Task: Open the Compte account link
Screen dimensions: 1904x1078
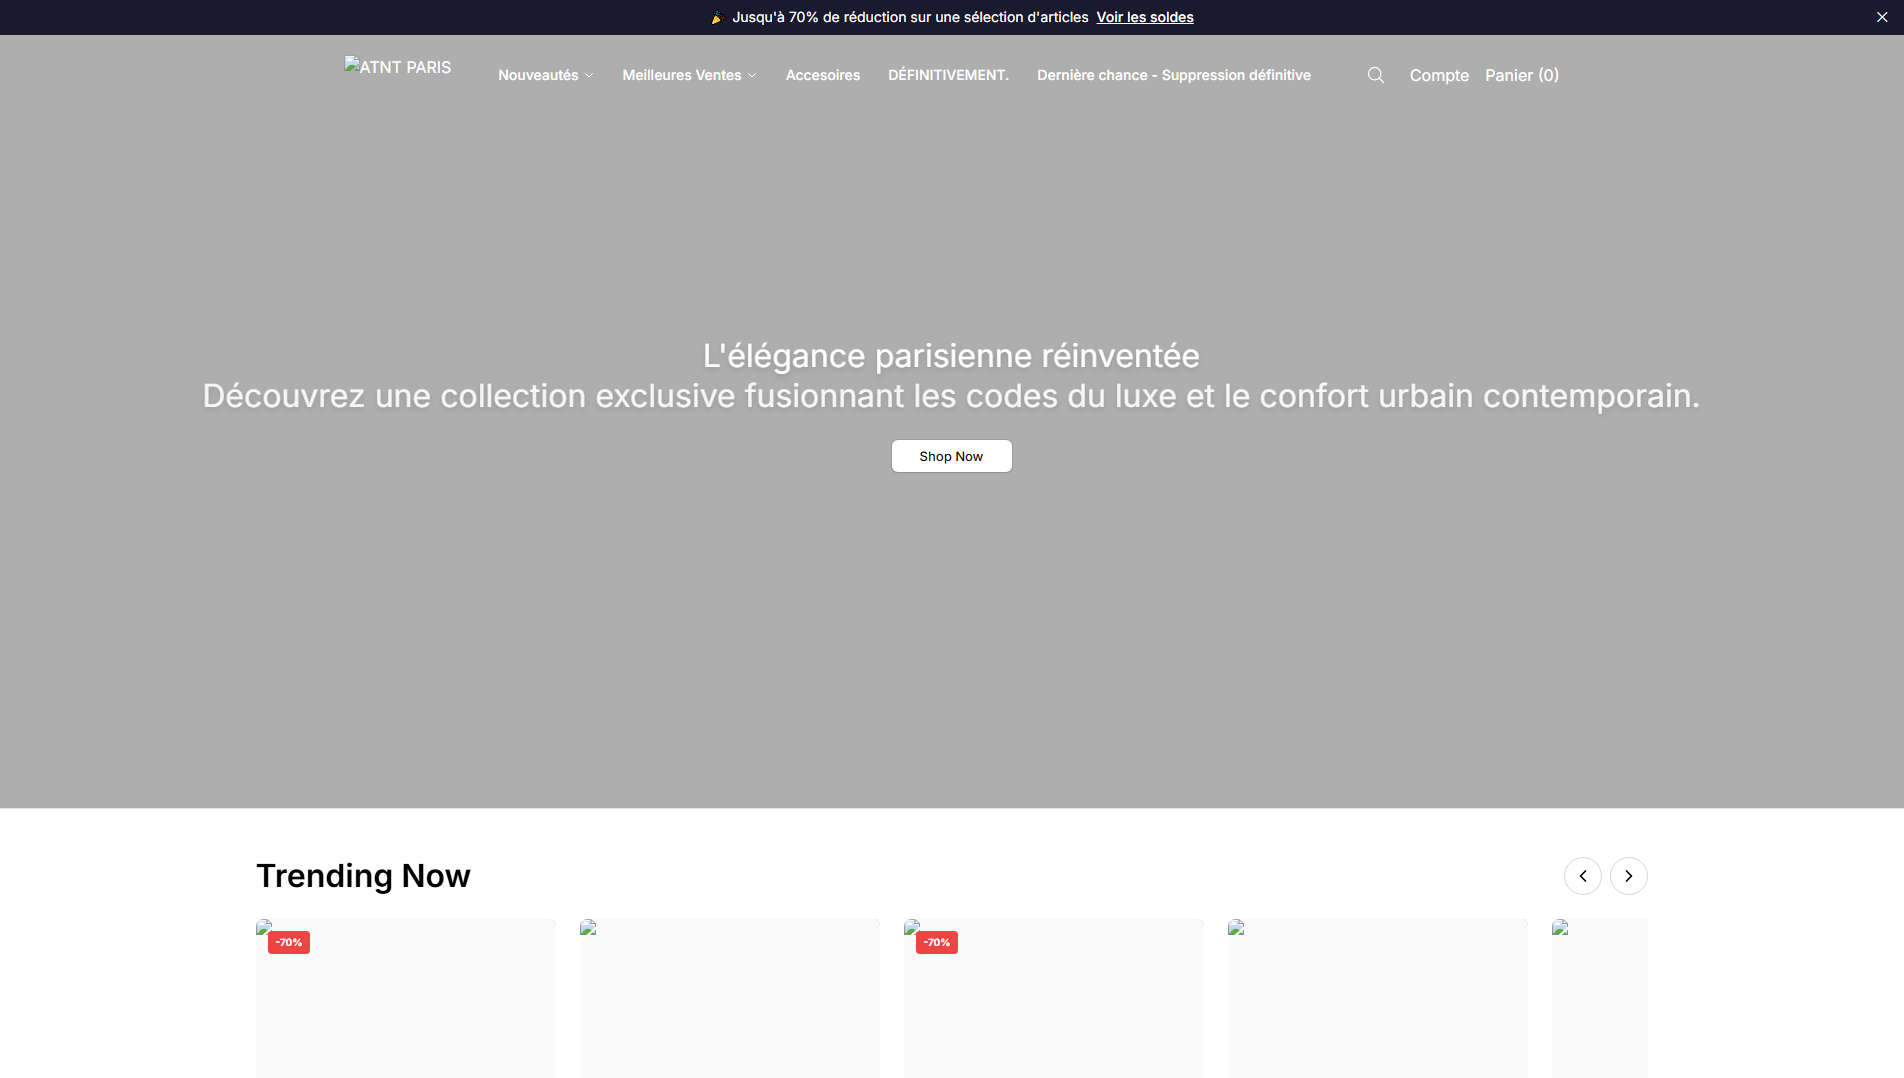Action: click(x=1439, y=75)
